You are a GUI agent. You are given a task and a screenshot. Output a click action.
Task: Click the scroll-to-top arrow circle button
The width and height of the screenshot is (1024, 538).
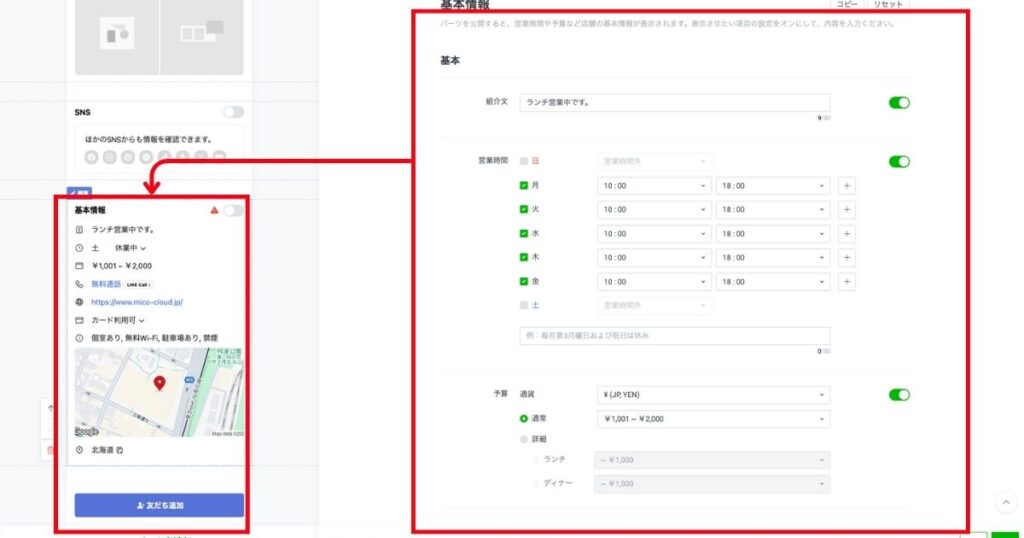1006,502
